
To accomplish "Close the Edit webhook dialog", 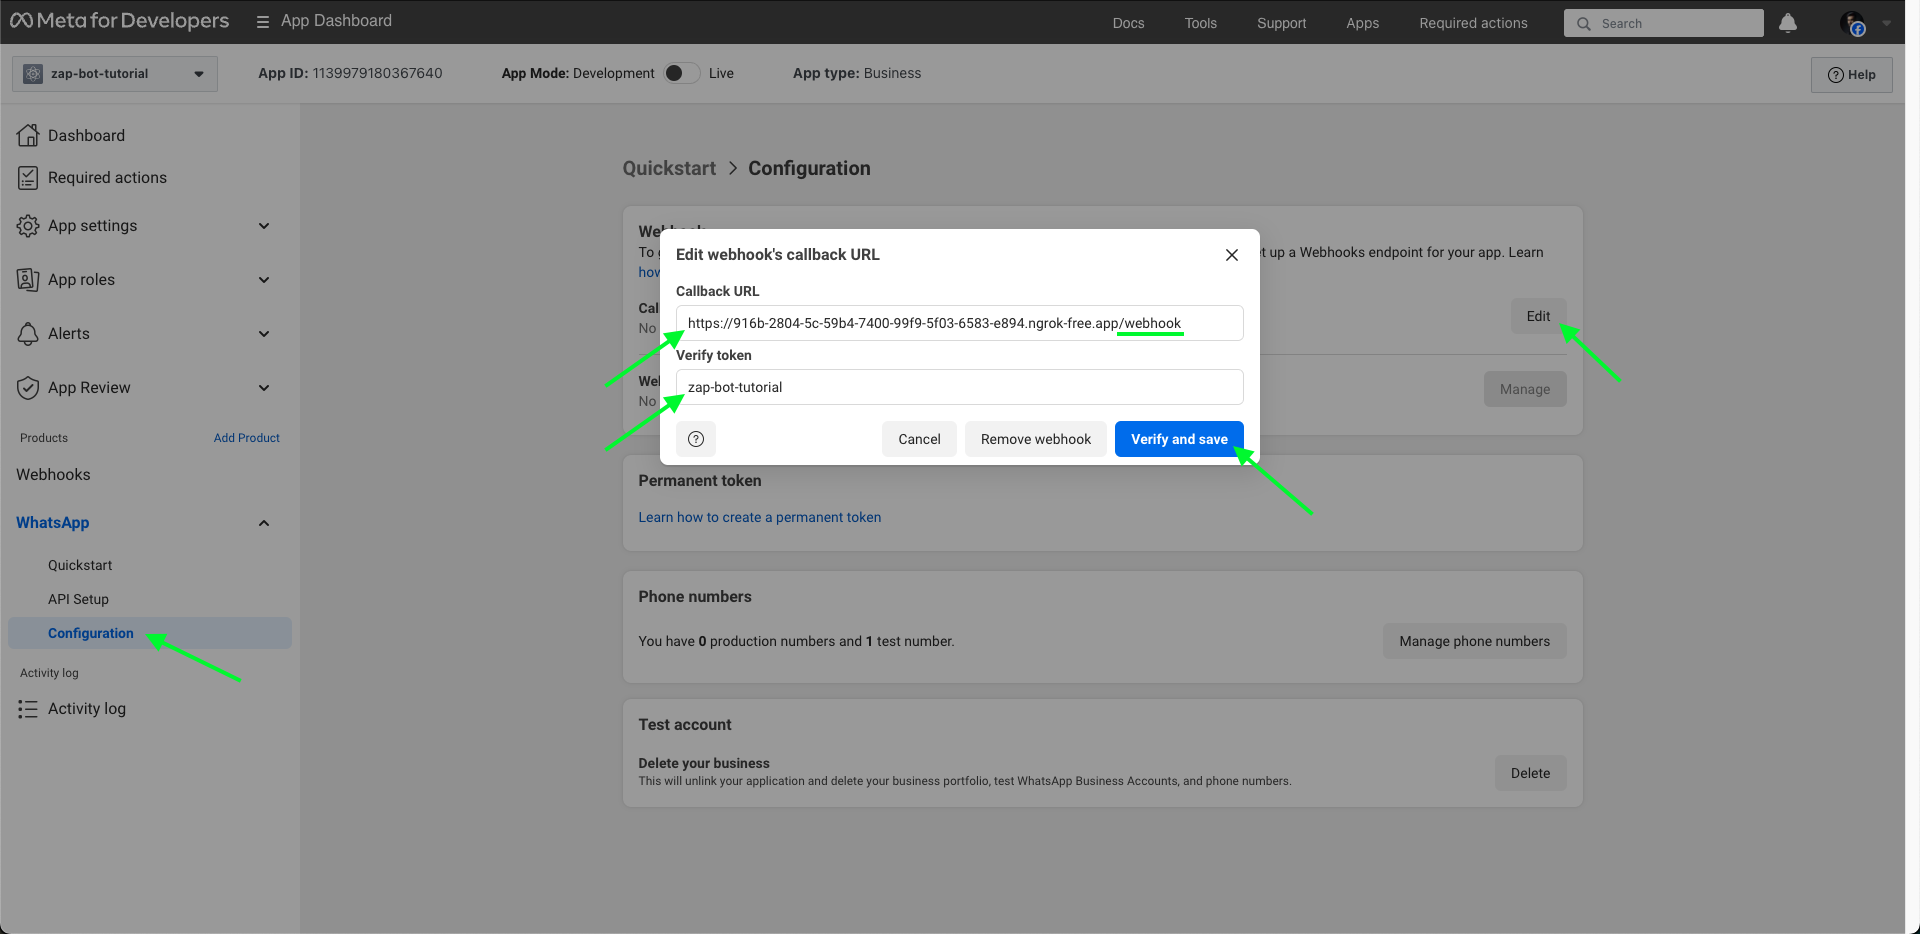I will (1232, 255).
